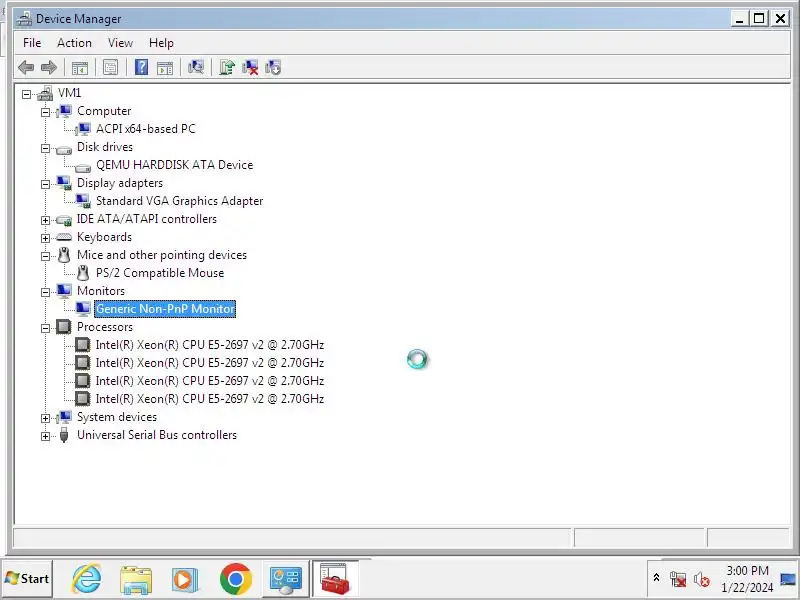Open the clock showing 3:00 PM
Image resolution: width=800 pixels, height=600 pixels.
point(747,579)
